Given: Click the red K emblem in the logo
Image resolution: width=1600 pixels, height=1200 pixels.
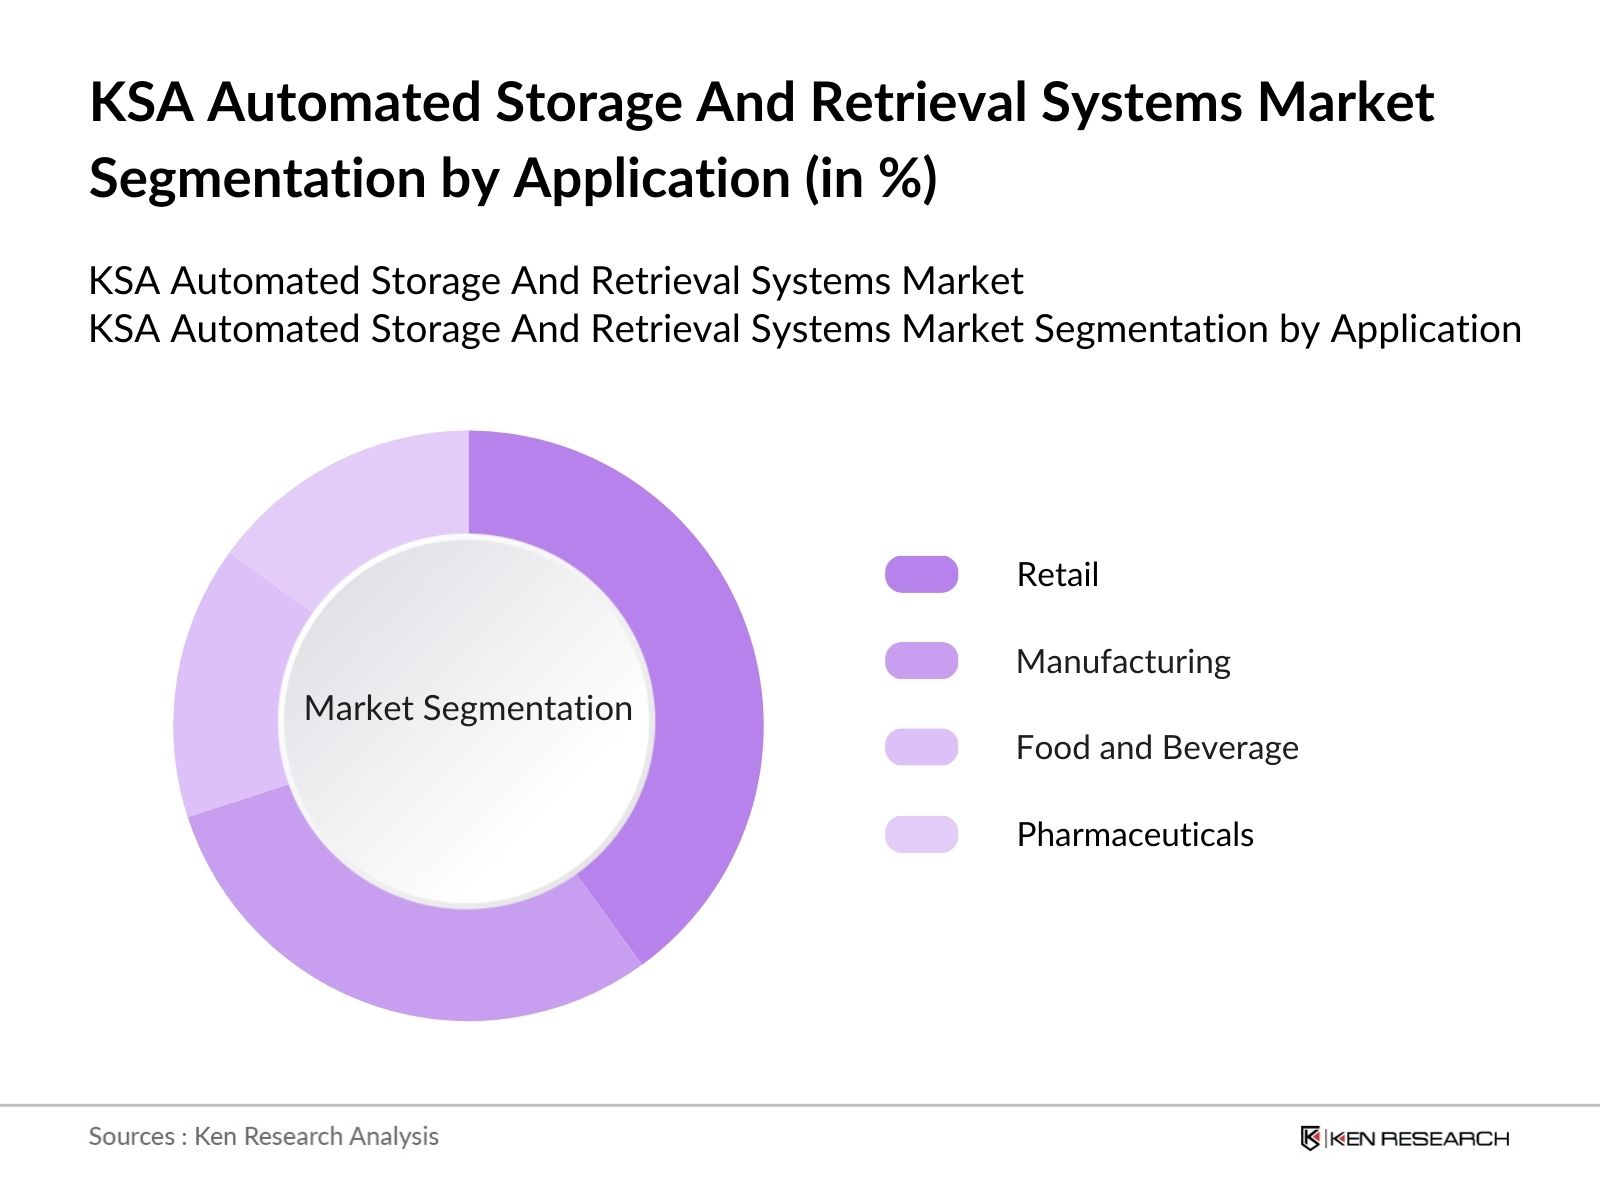Looking at the screenshot, I should [1311, 1137].
